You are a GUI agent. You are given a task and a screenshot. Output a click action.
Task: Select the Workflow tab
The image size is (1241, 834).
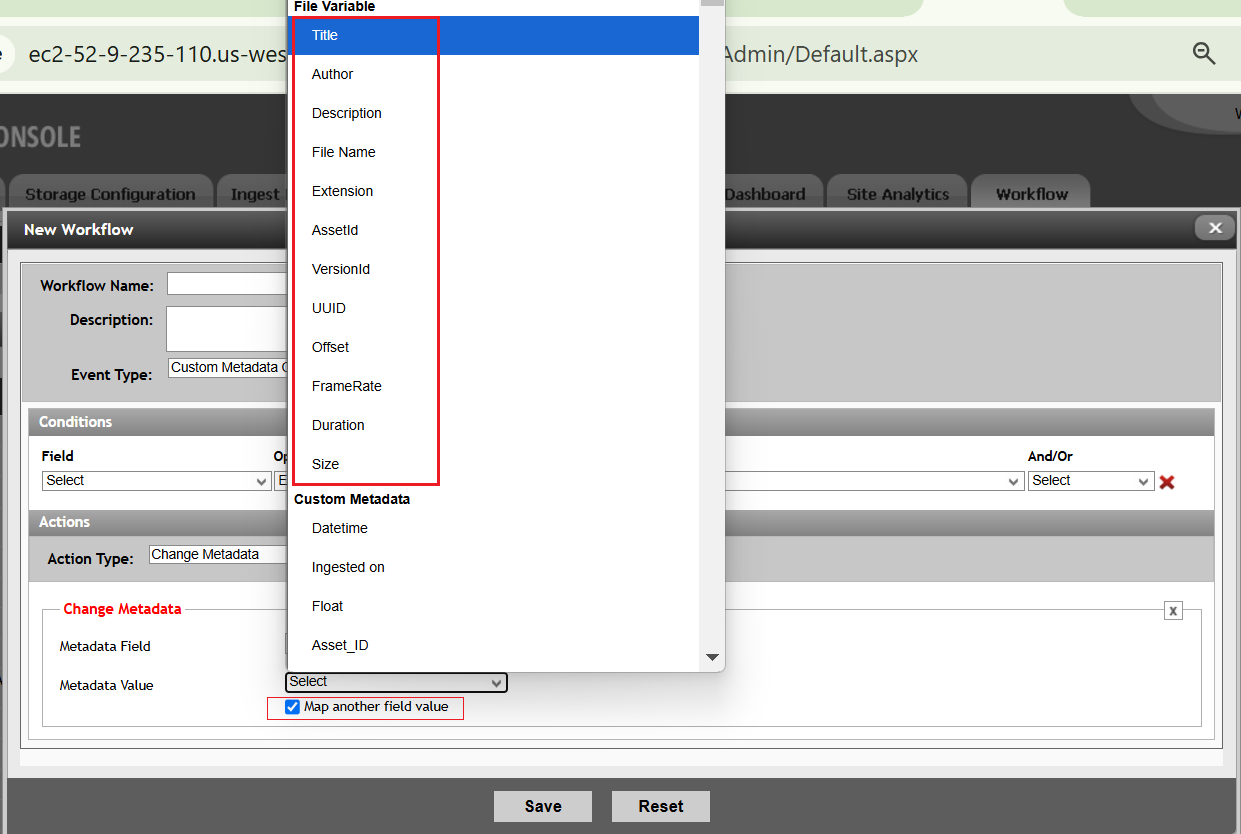pyautogui.click(x=1031, y=194)
